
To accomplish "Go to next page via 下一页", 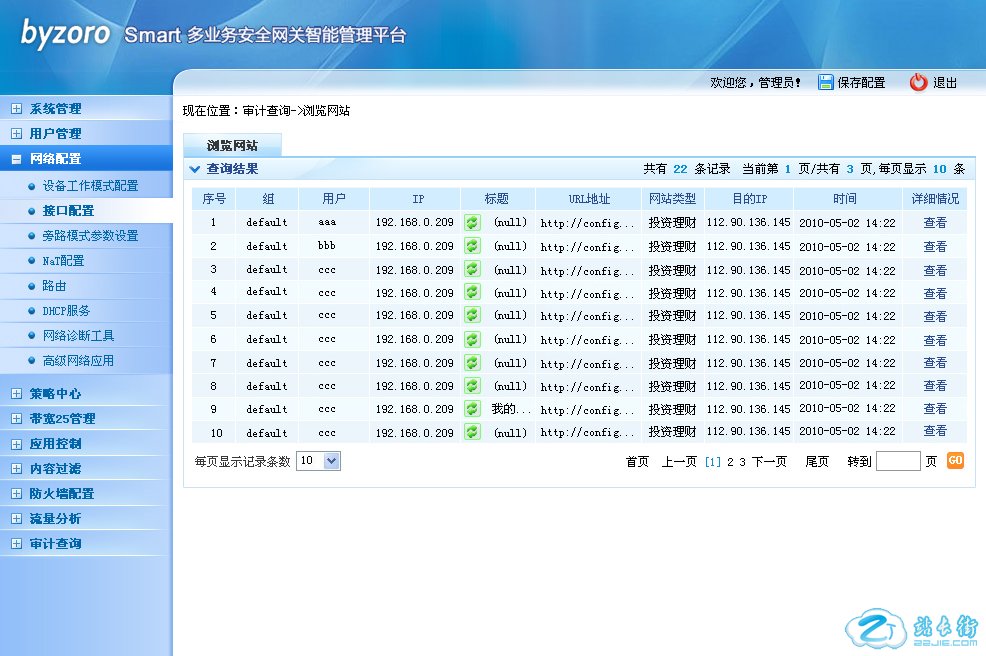I will coord(769,462).
